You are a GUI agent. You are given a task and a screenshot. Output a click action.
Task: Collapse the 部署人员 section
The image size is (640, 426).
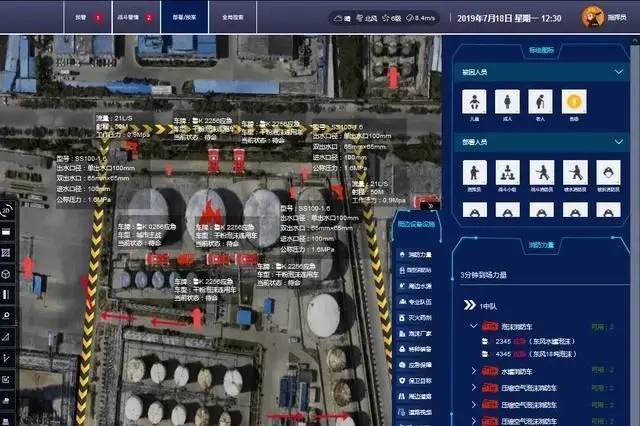(x=619, y=142)
